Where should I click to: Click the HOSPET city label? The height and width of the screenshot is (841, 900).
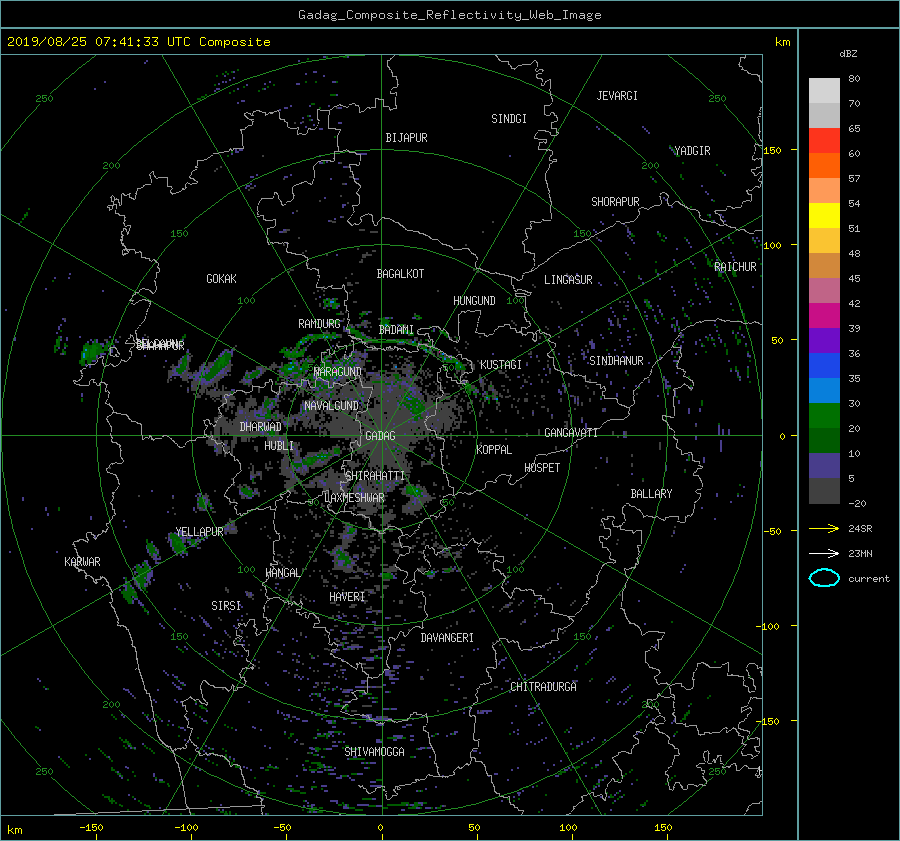(542, 468)
